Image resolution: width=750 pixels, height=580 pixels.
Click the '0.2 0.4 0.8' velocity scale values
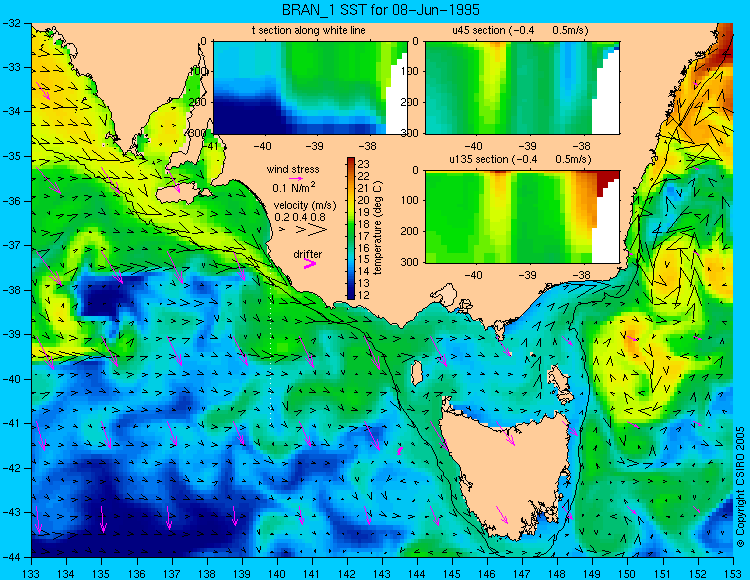[300, 217]
